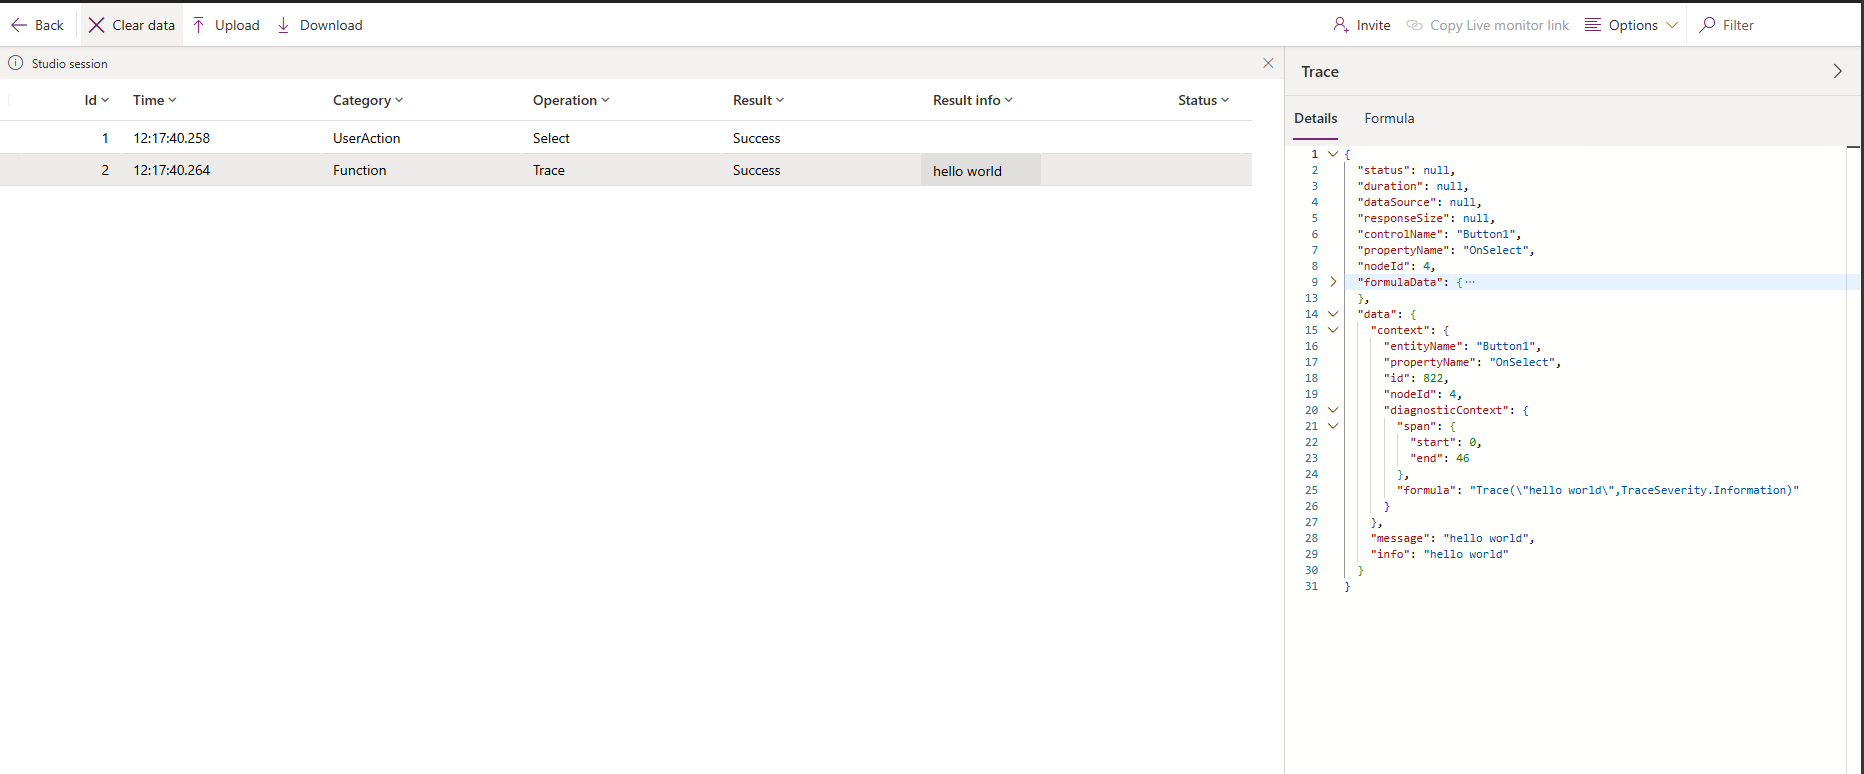Click the "message": "hello world" line
This screenshot has height=774, width=1864.
click(x=1452, y=538)
